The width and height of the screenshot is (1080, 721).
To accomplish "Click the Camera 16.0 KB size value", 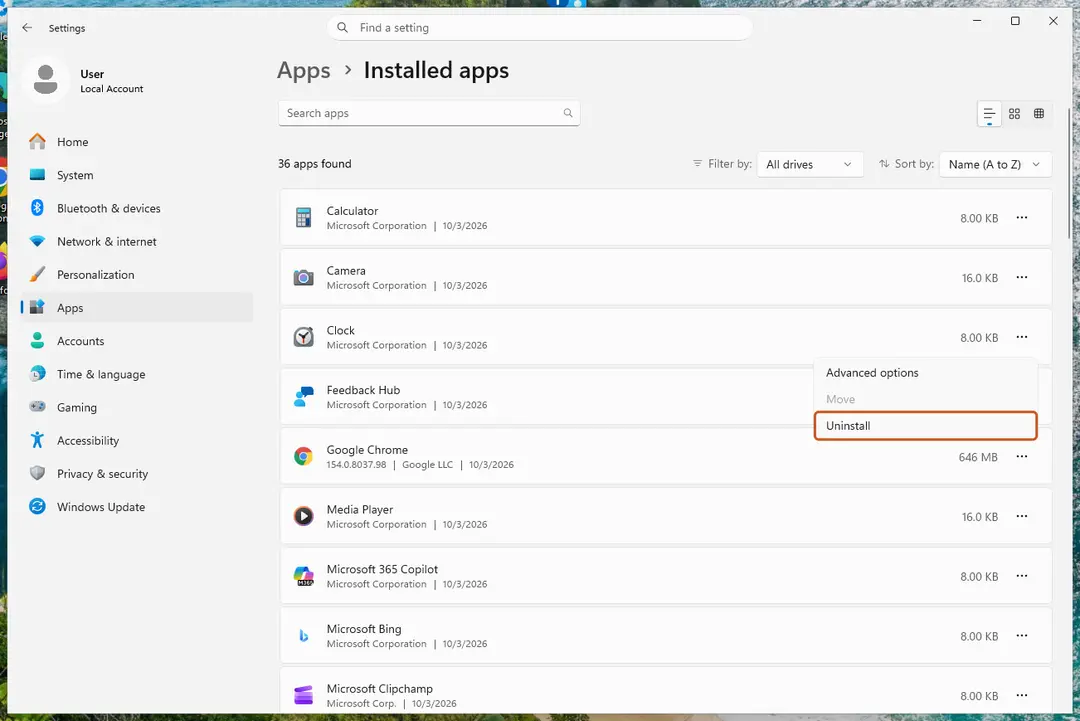I will [x=979, y=278].
